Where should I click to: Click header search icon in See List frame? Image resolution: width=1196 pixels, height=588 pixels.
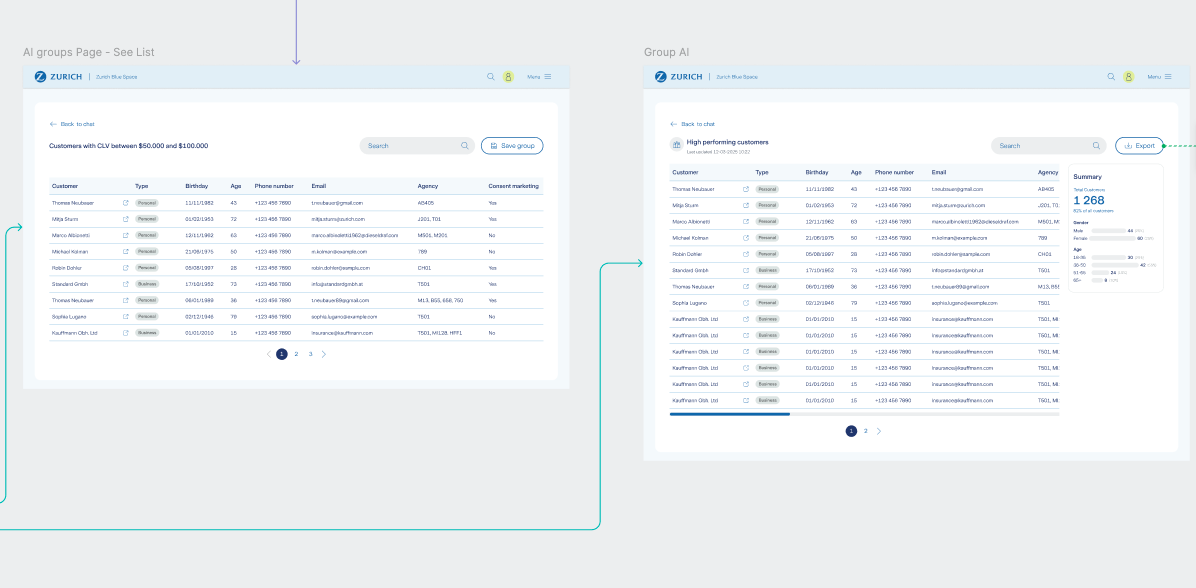490,76
